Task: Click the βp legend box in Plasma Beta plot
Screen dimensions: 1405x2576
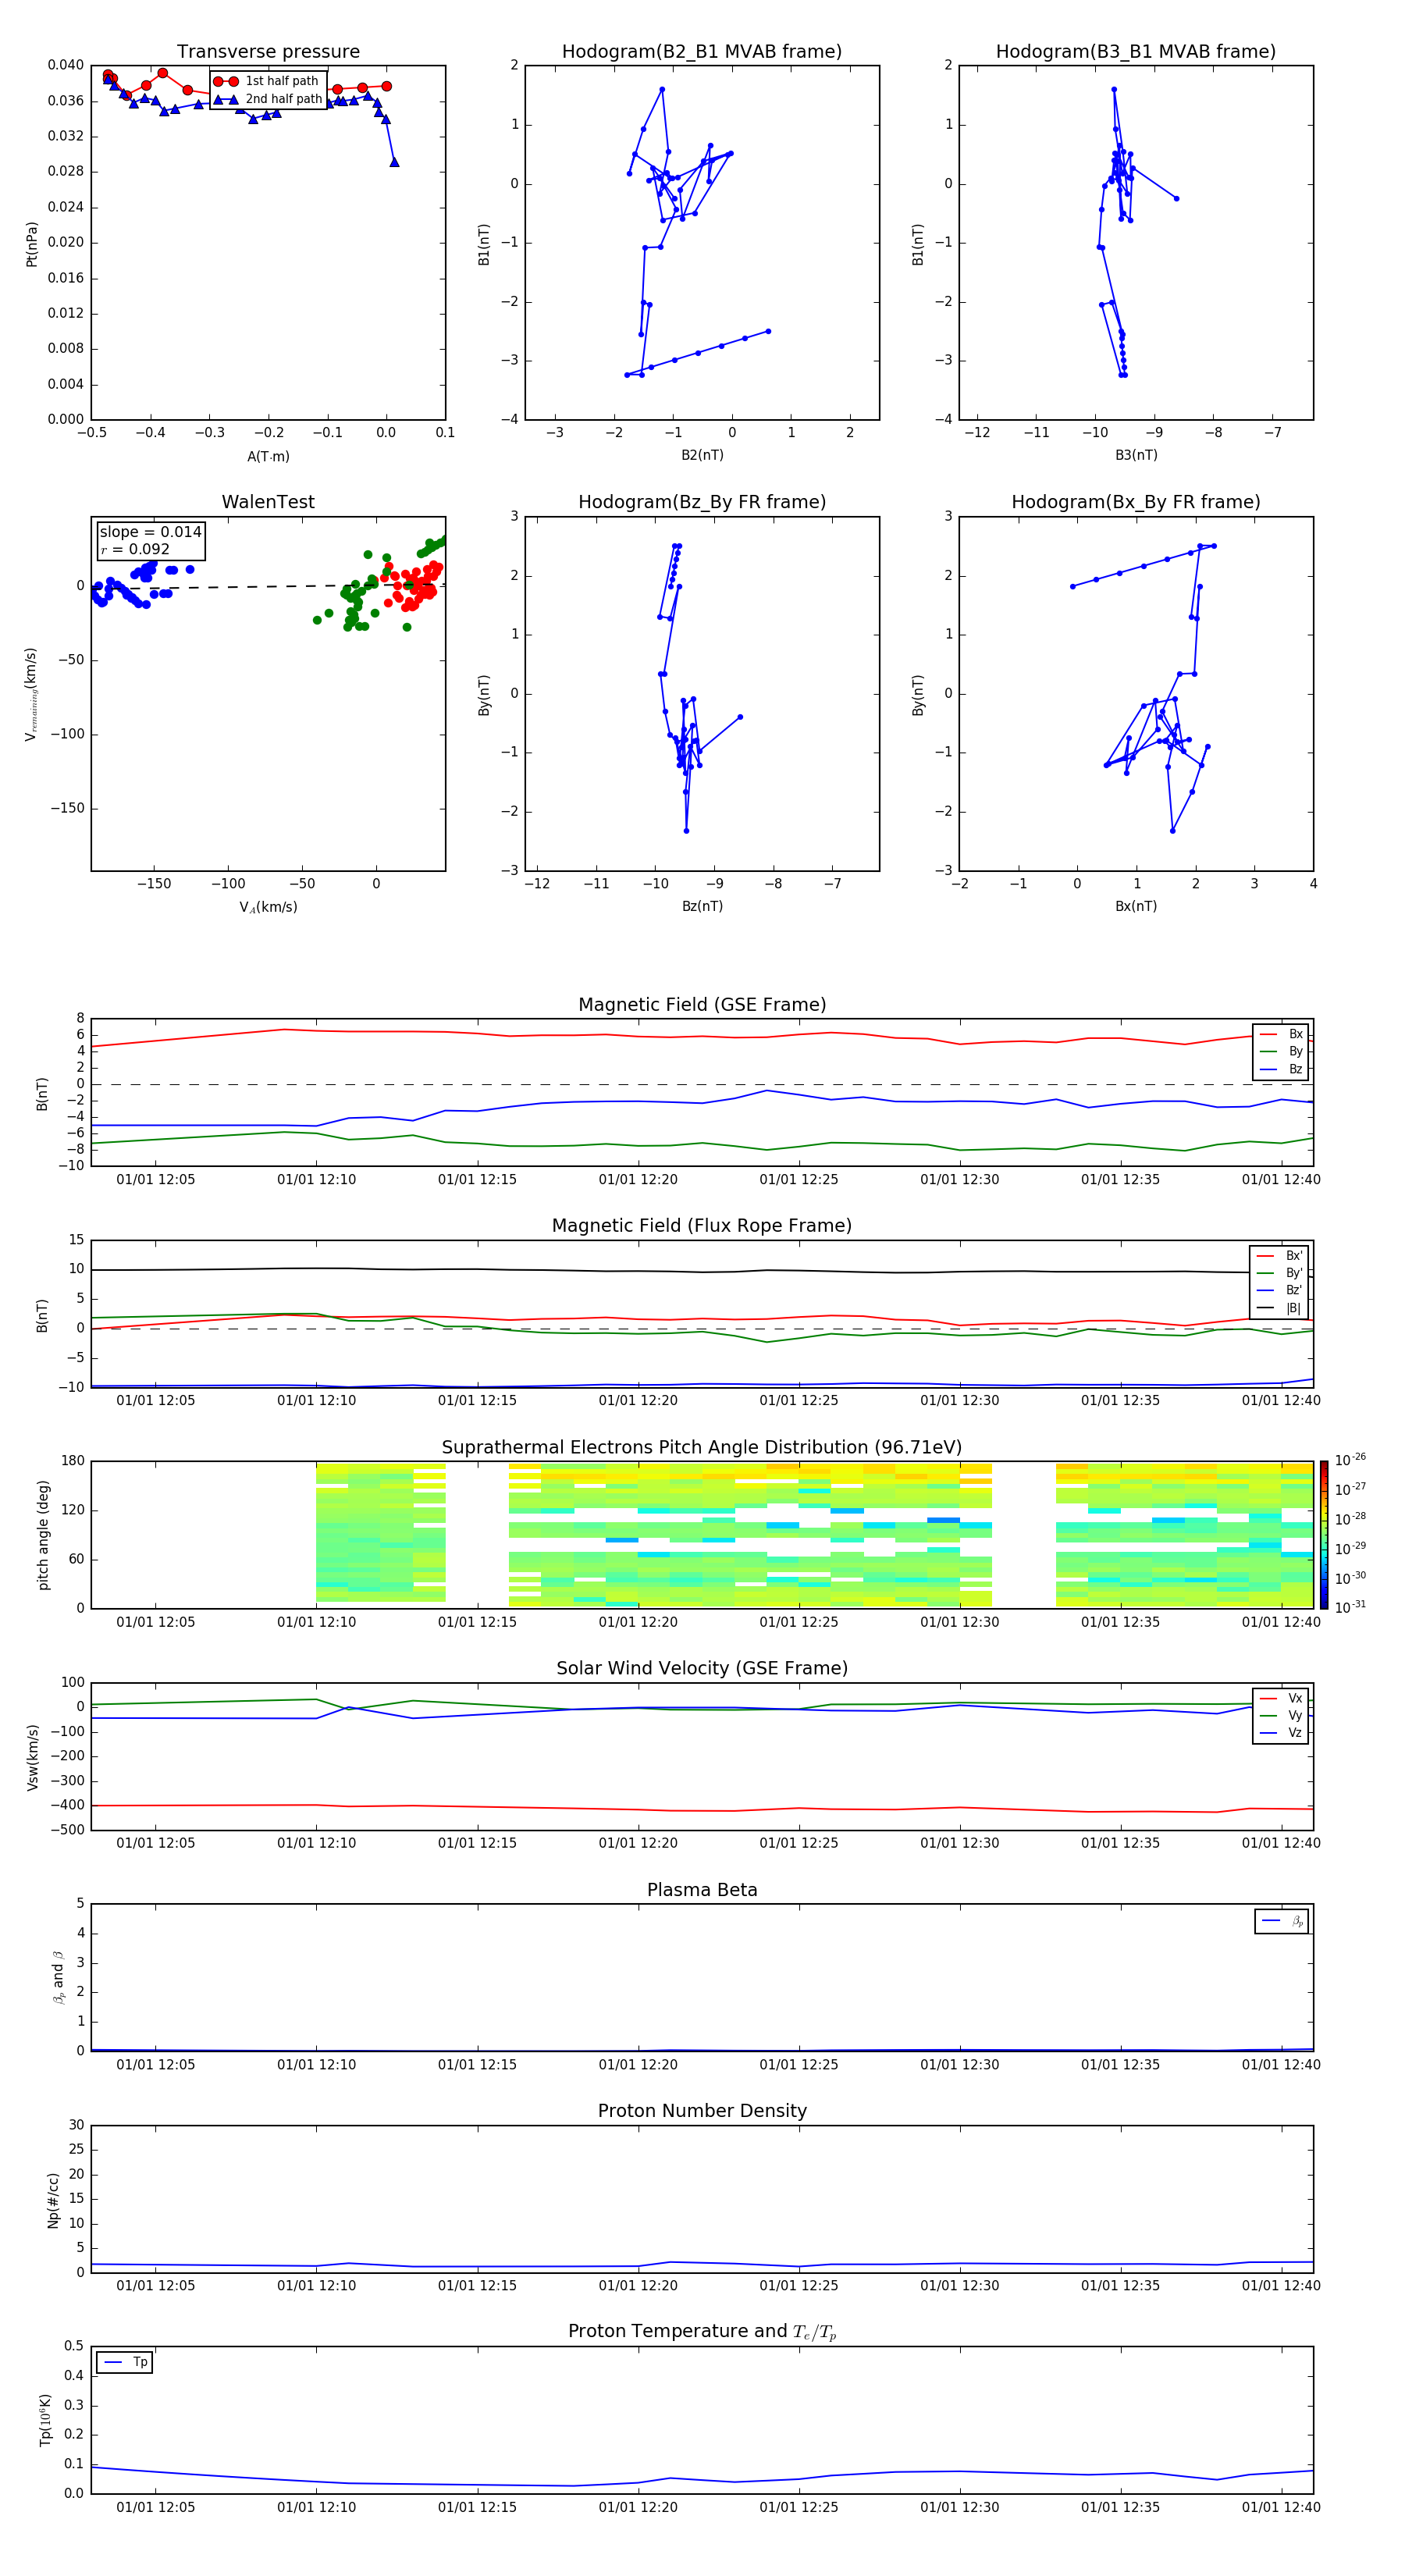Action: pyautogui.click(x=1282, y=1921)
